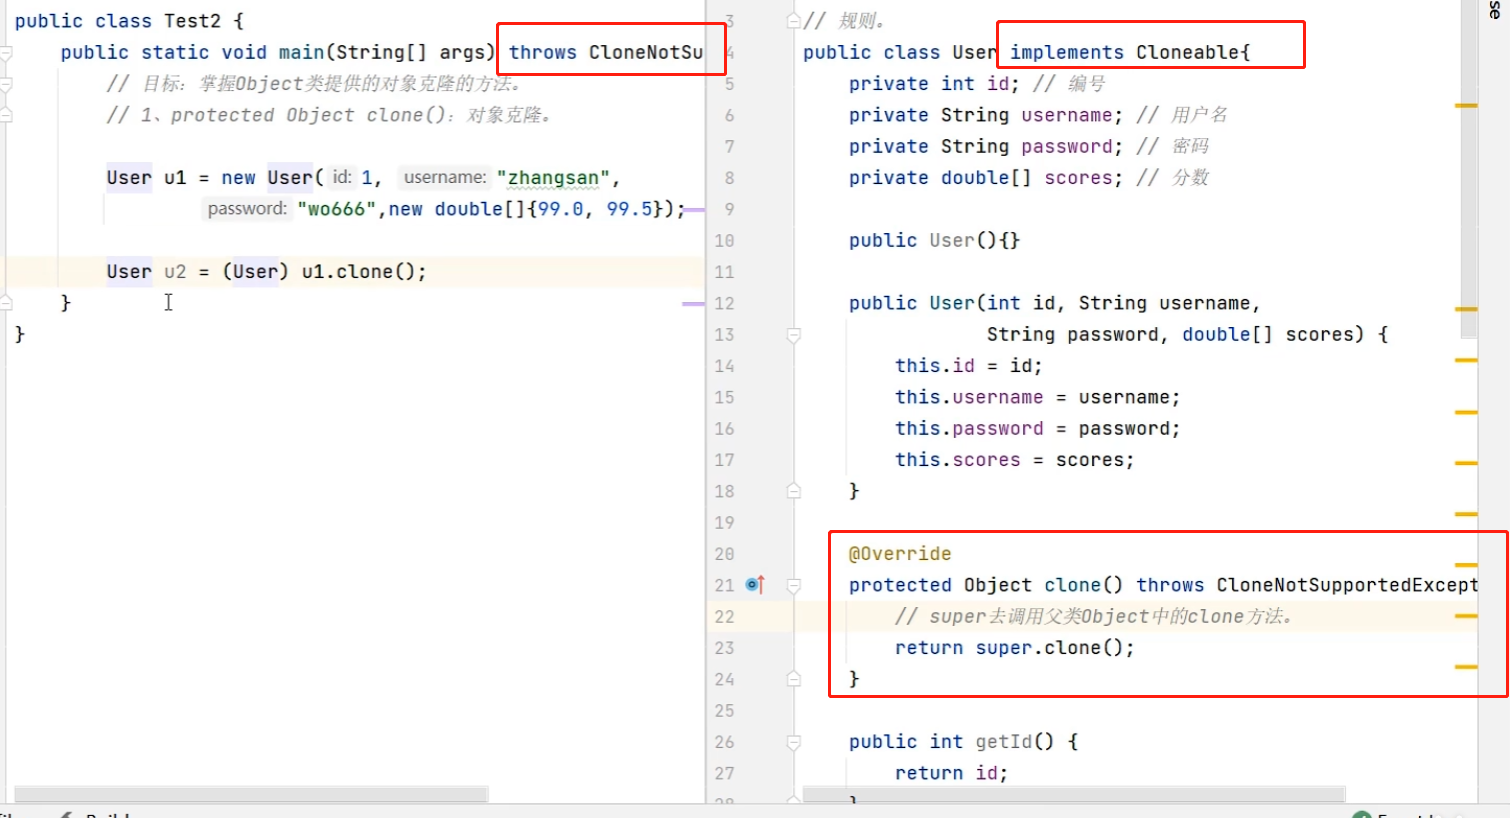1510x818 pixels.
Task: Click 'main' in the method signature
Action: (301, 53)
